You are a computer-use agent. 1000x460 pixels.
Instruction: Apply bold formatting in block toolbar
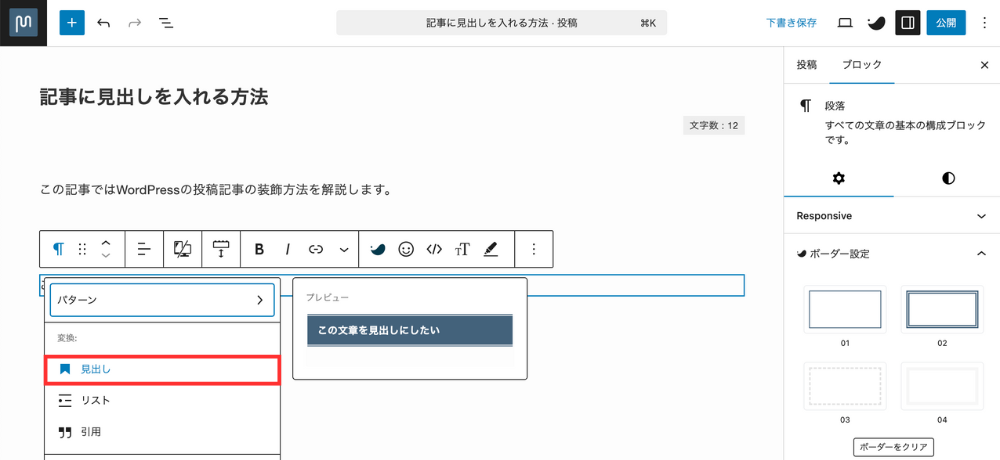(259, 249)
